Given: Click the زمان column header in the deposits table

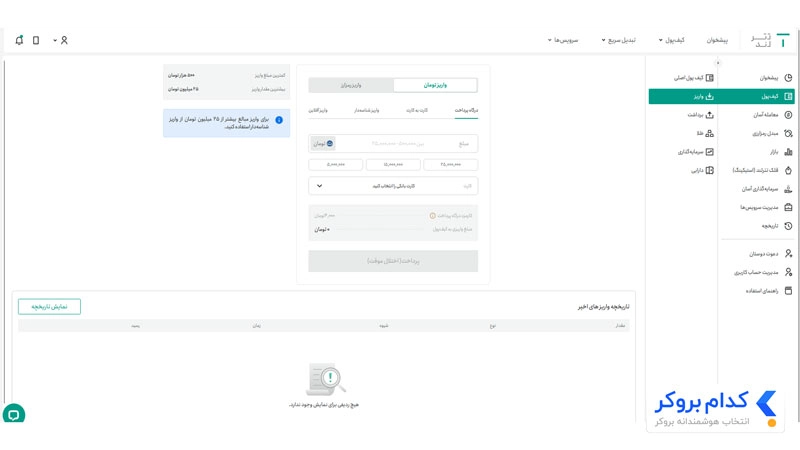Looking at the screenshot, I should tap(257, 326).
